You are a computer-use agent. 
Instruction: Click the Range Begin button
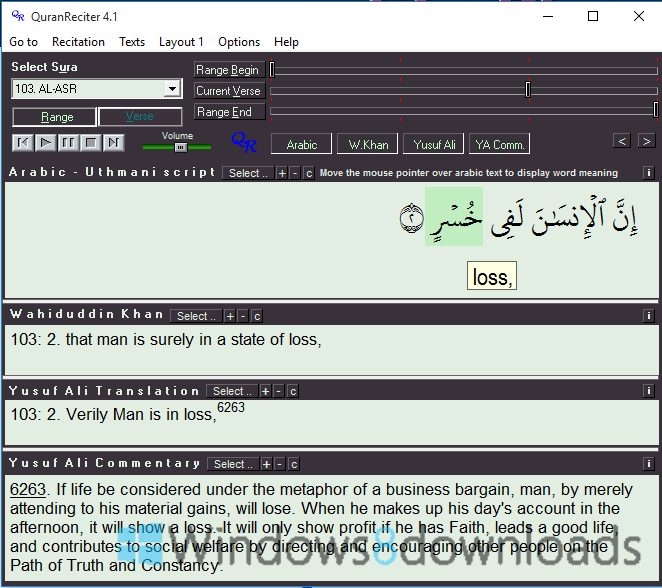coord(229,70)
